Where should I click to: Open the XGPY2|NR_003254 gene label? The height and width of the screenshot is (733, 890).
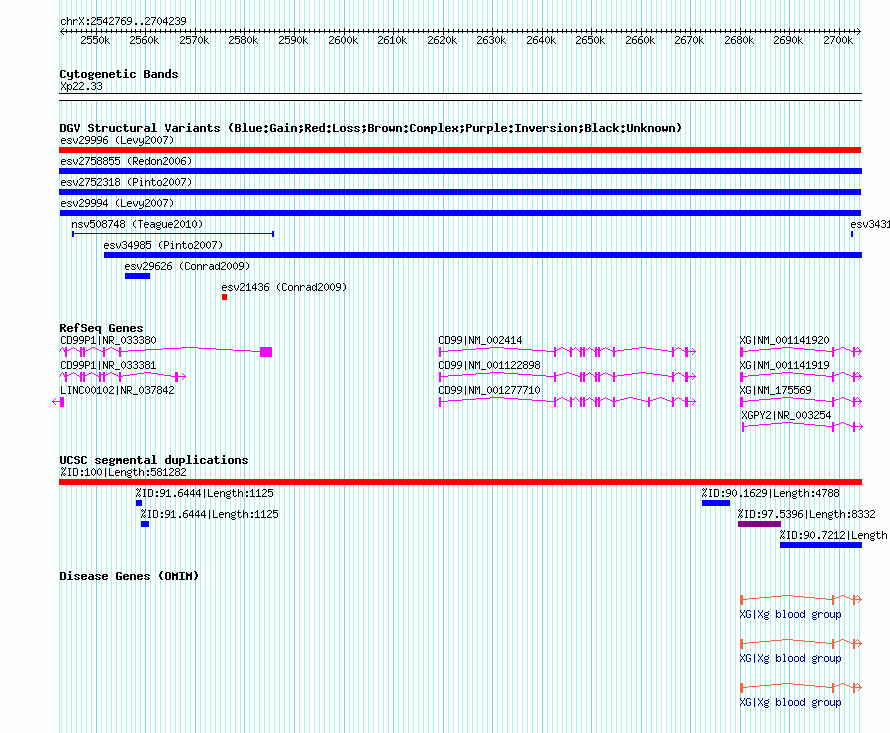tap(786, 415)
